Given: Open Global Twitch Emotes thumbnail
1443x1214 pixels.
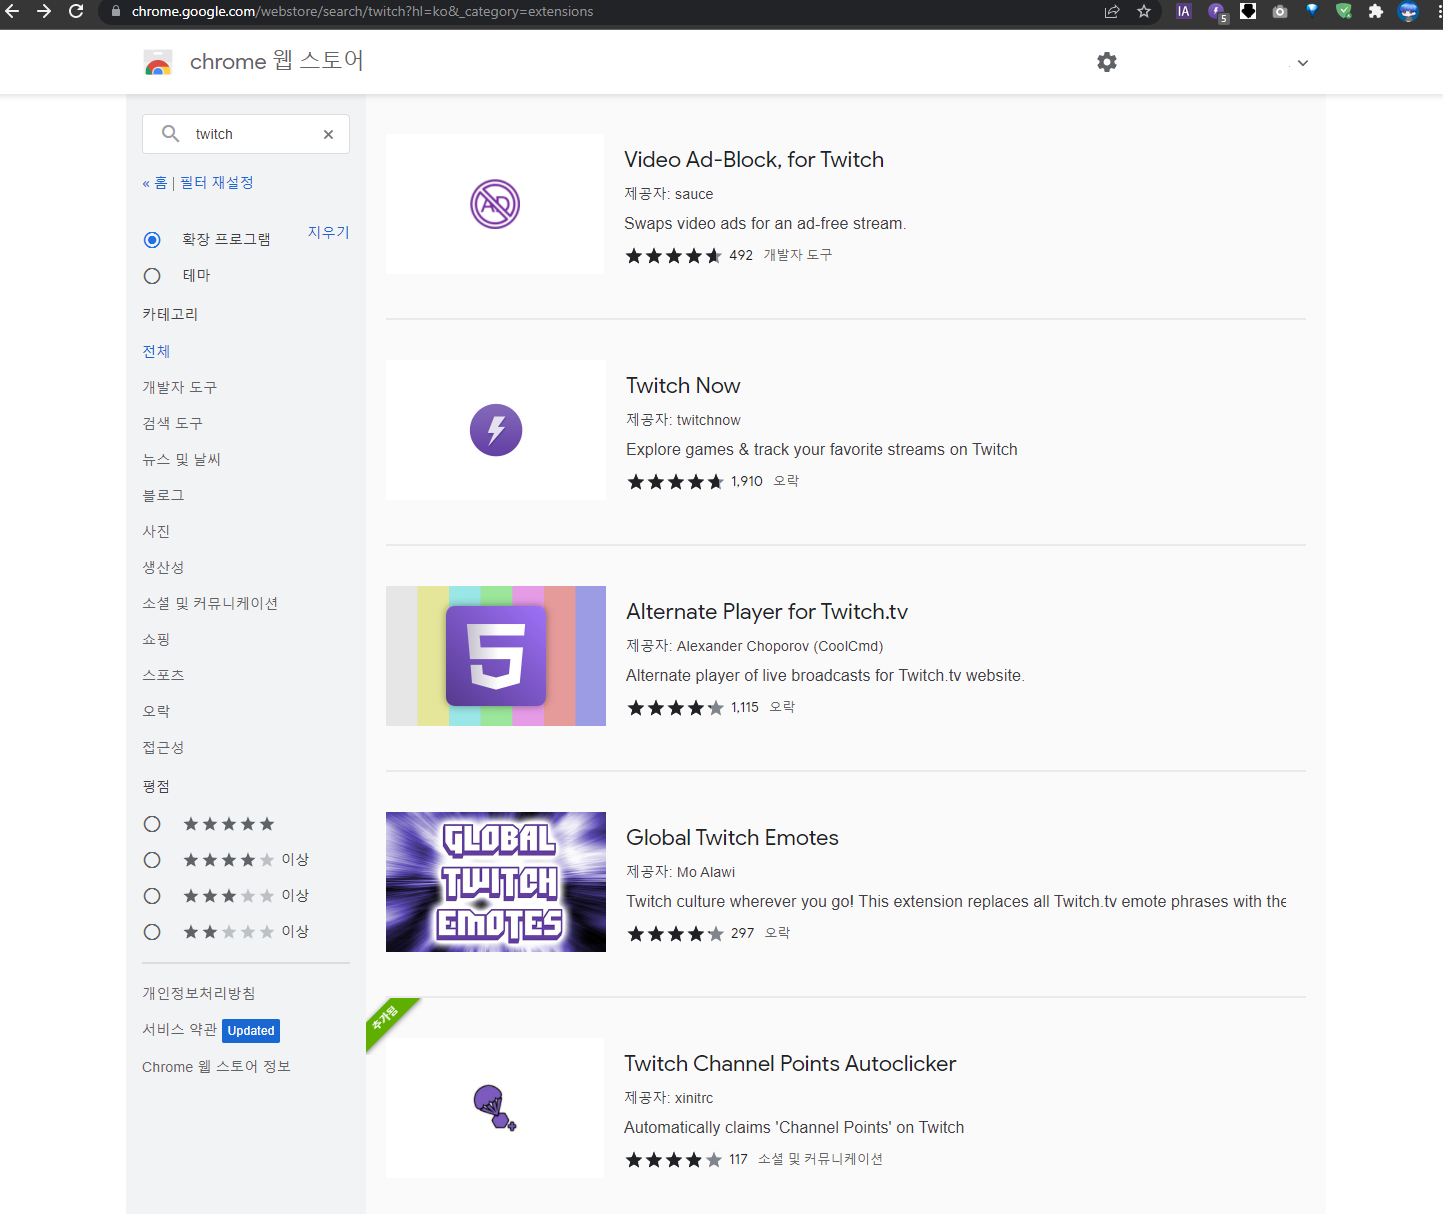Looking at the screenshot, I should point(496,882).
